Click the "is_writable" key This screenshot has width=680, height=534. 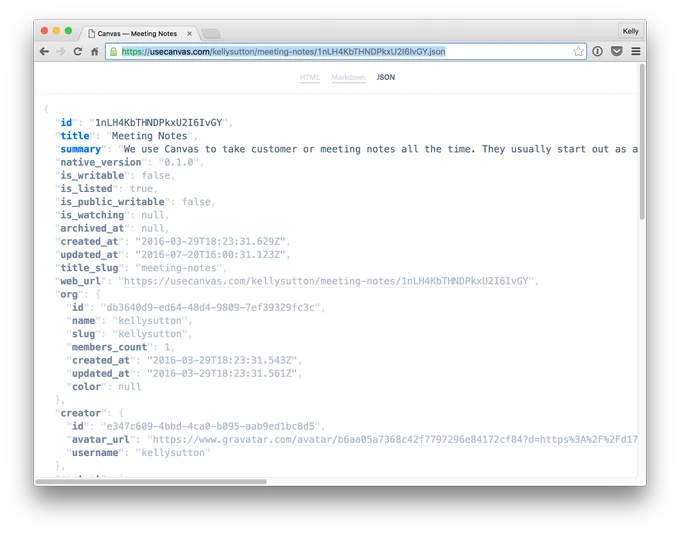pos(92,175)
